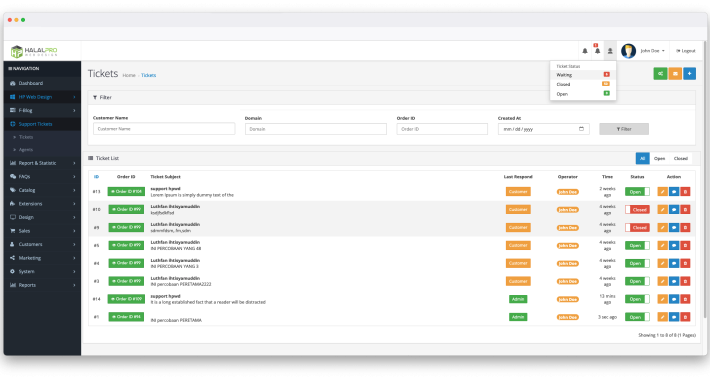Focus the Order ID filter field

coord(442,129)
